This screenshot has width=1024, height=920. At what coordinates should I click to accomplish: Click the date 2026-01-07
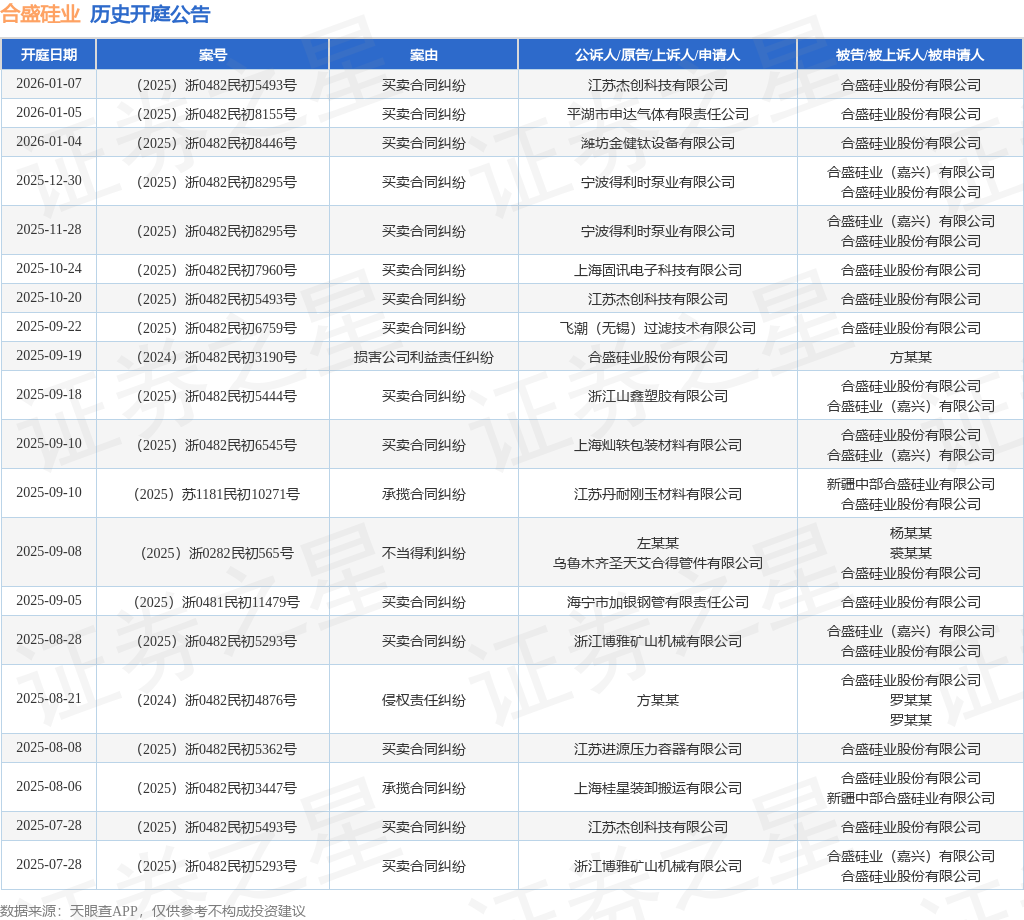tap(49, 84)
